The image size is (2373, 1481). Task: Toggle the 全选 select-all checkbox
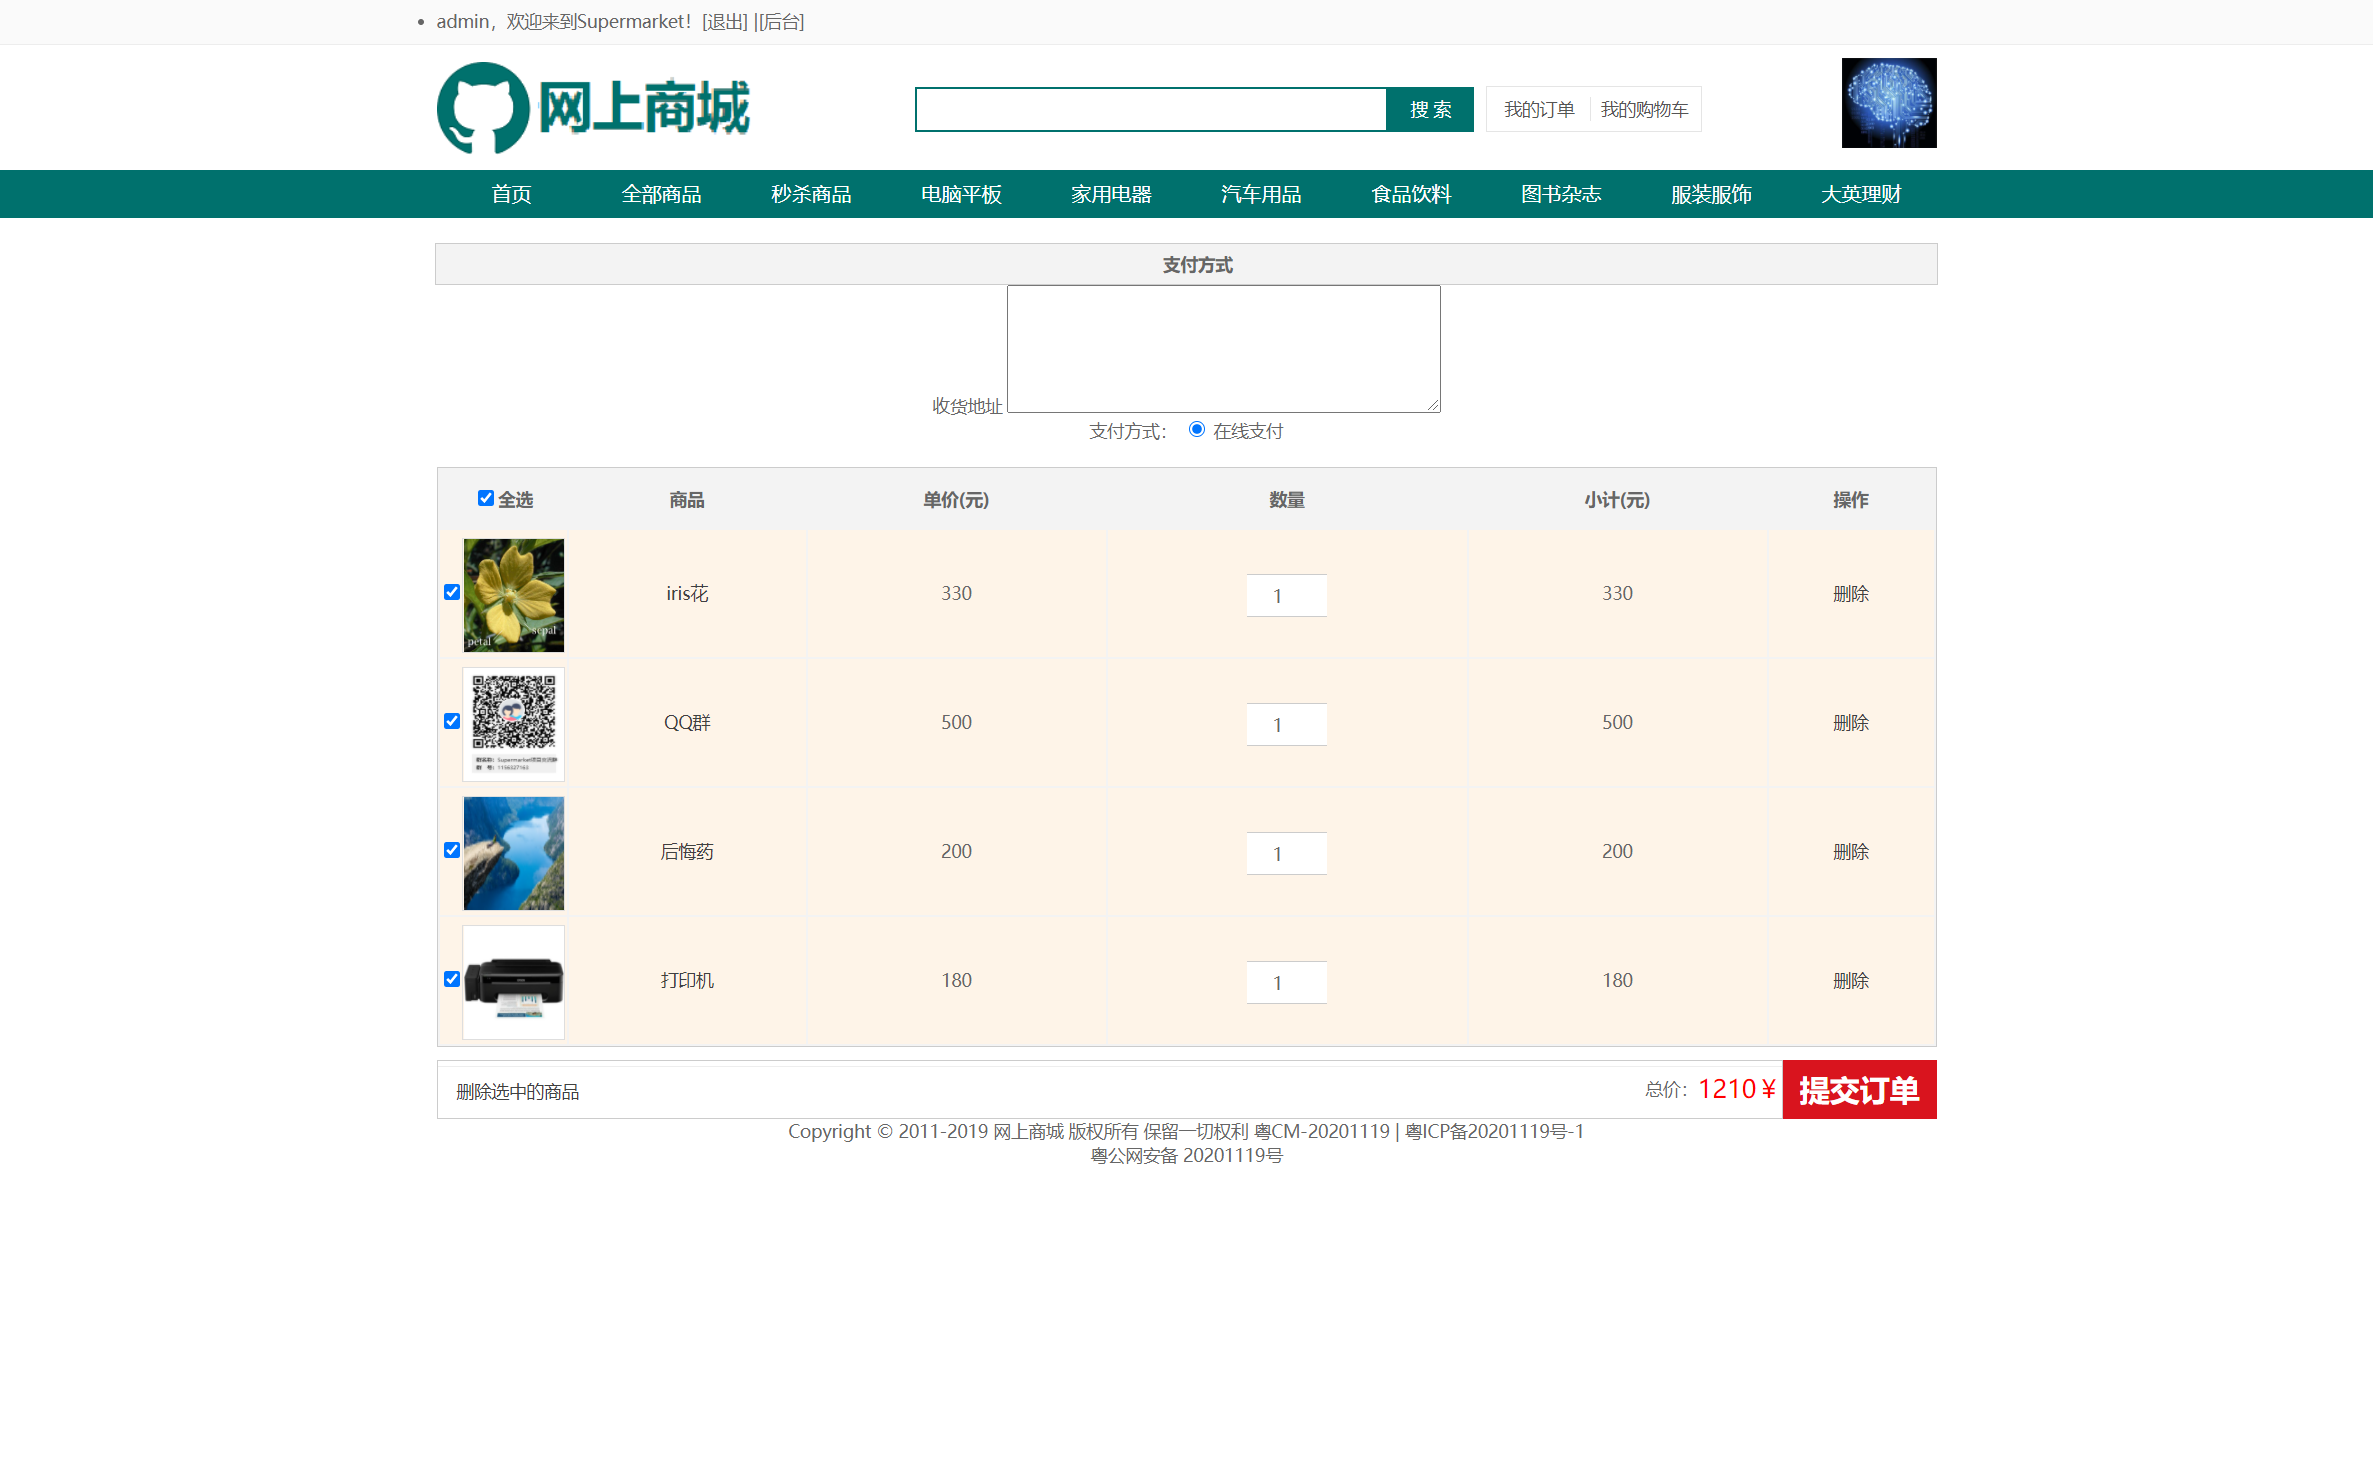(486, 498)
